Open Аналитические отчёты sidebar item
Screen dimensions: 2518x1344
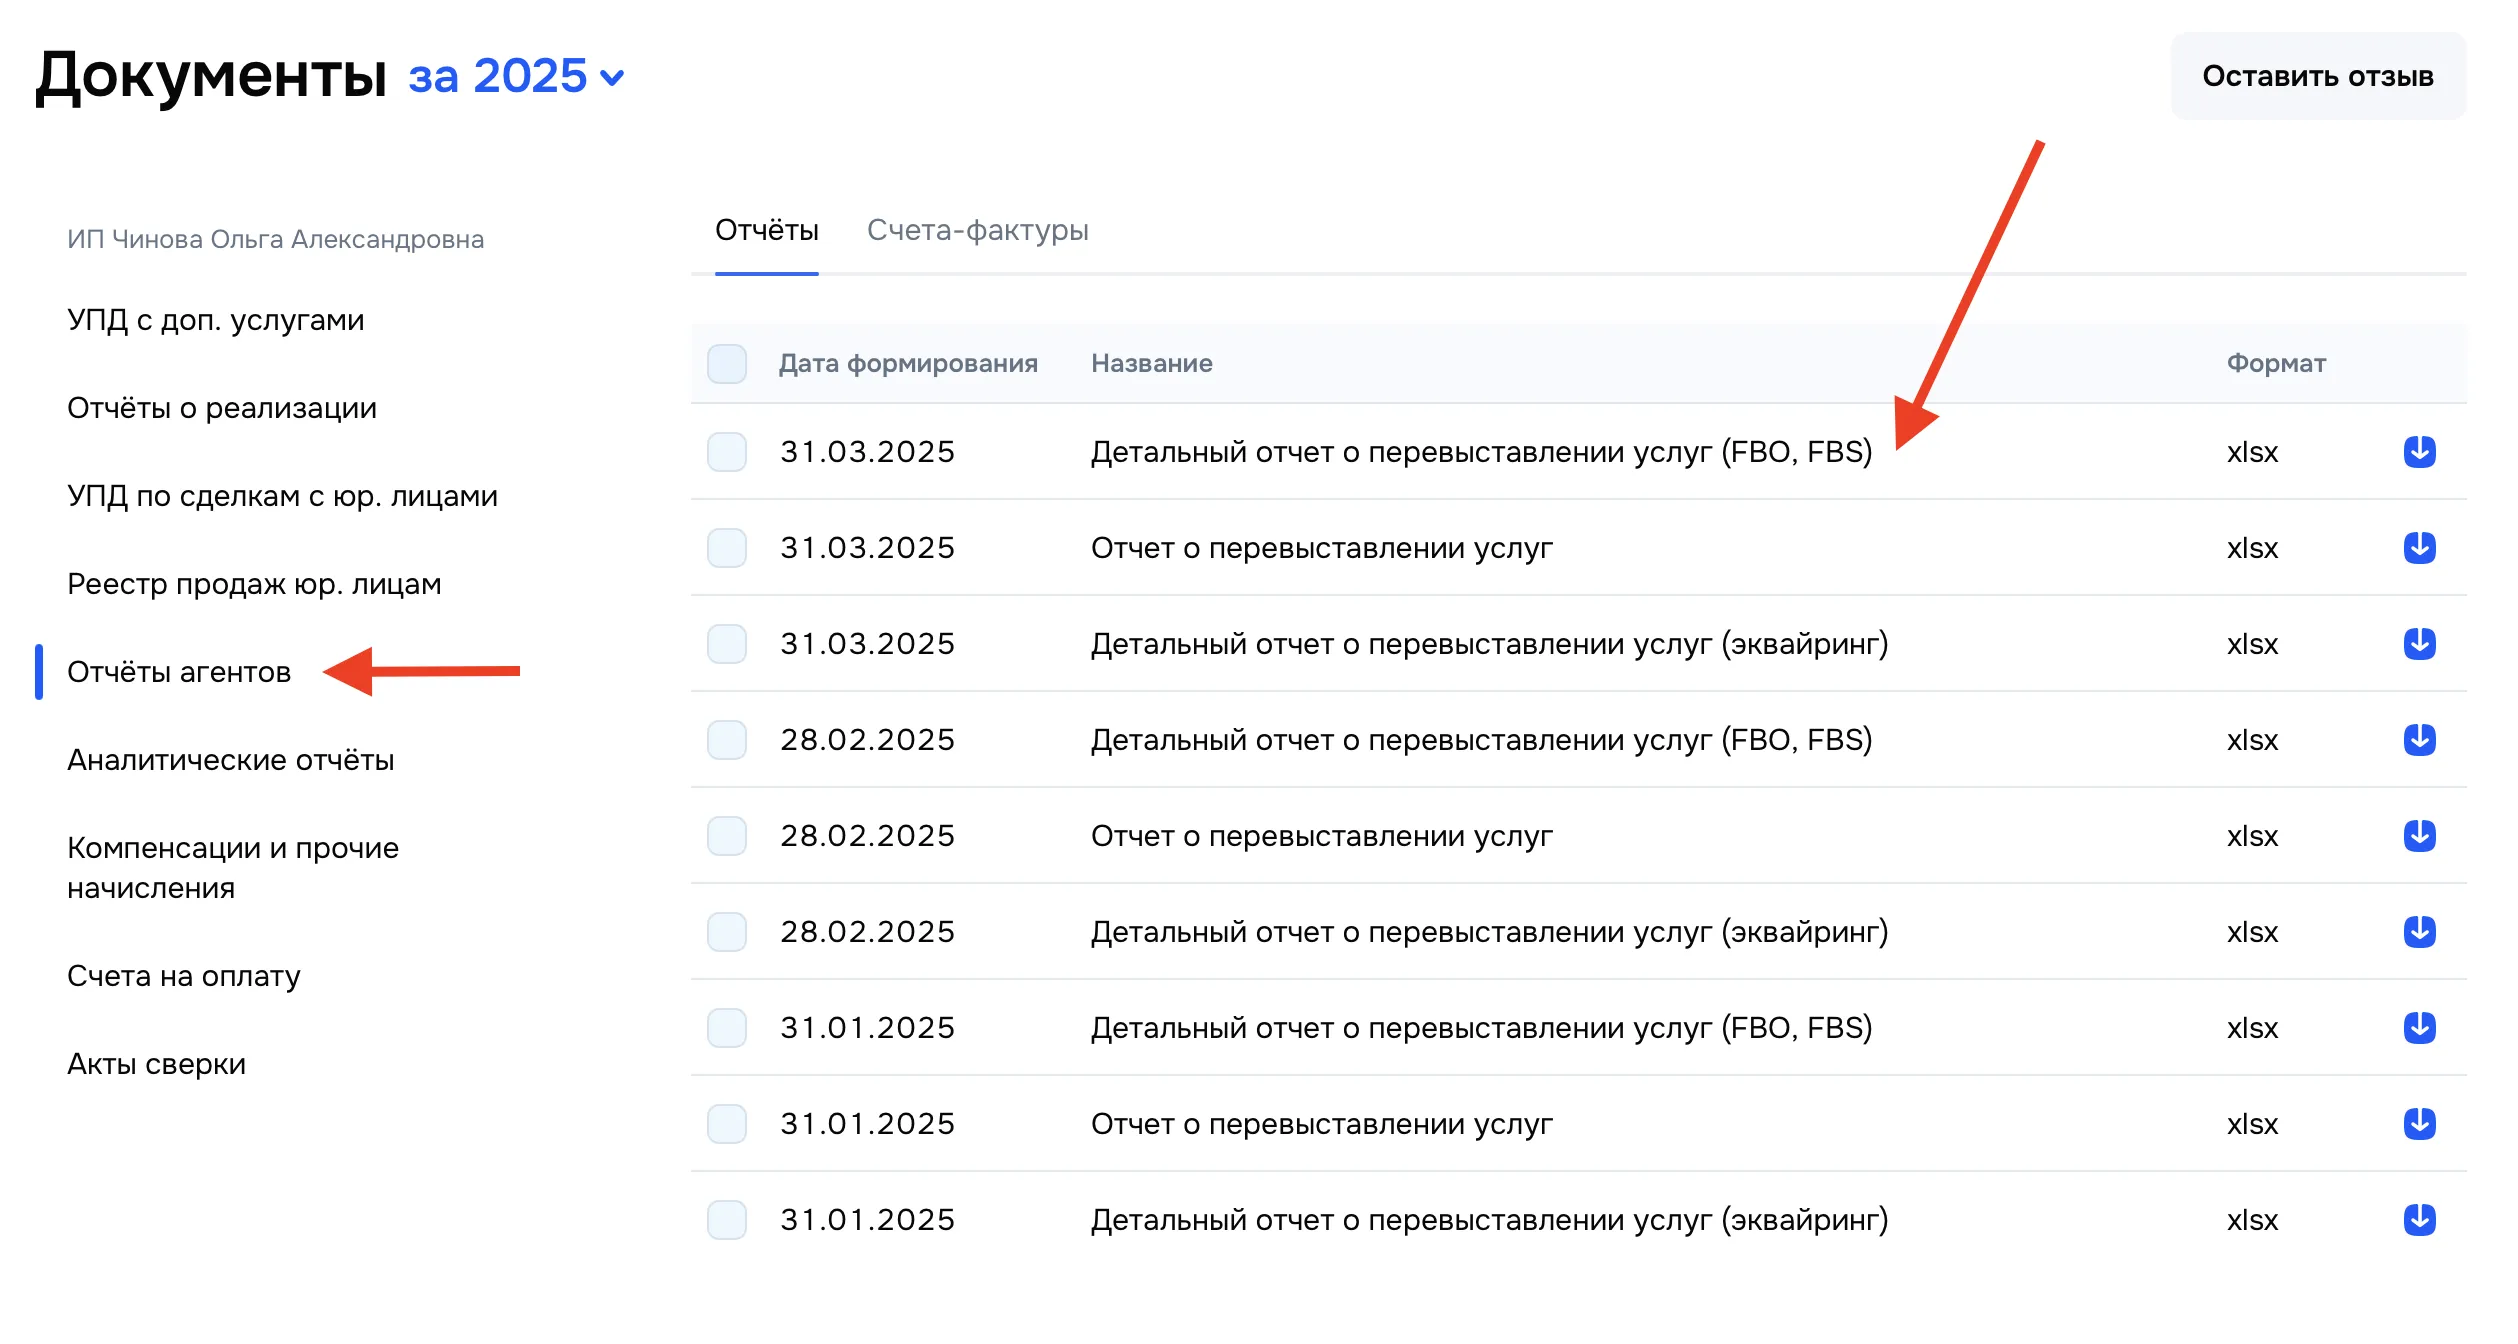230,760
